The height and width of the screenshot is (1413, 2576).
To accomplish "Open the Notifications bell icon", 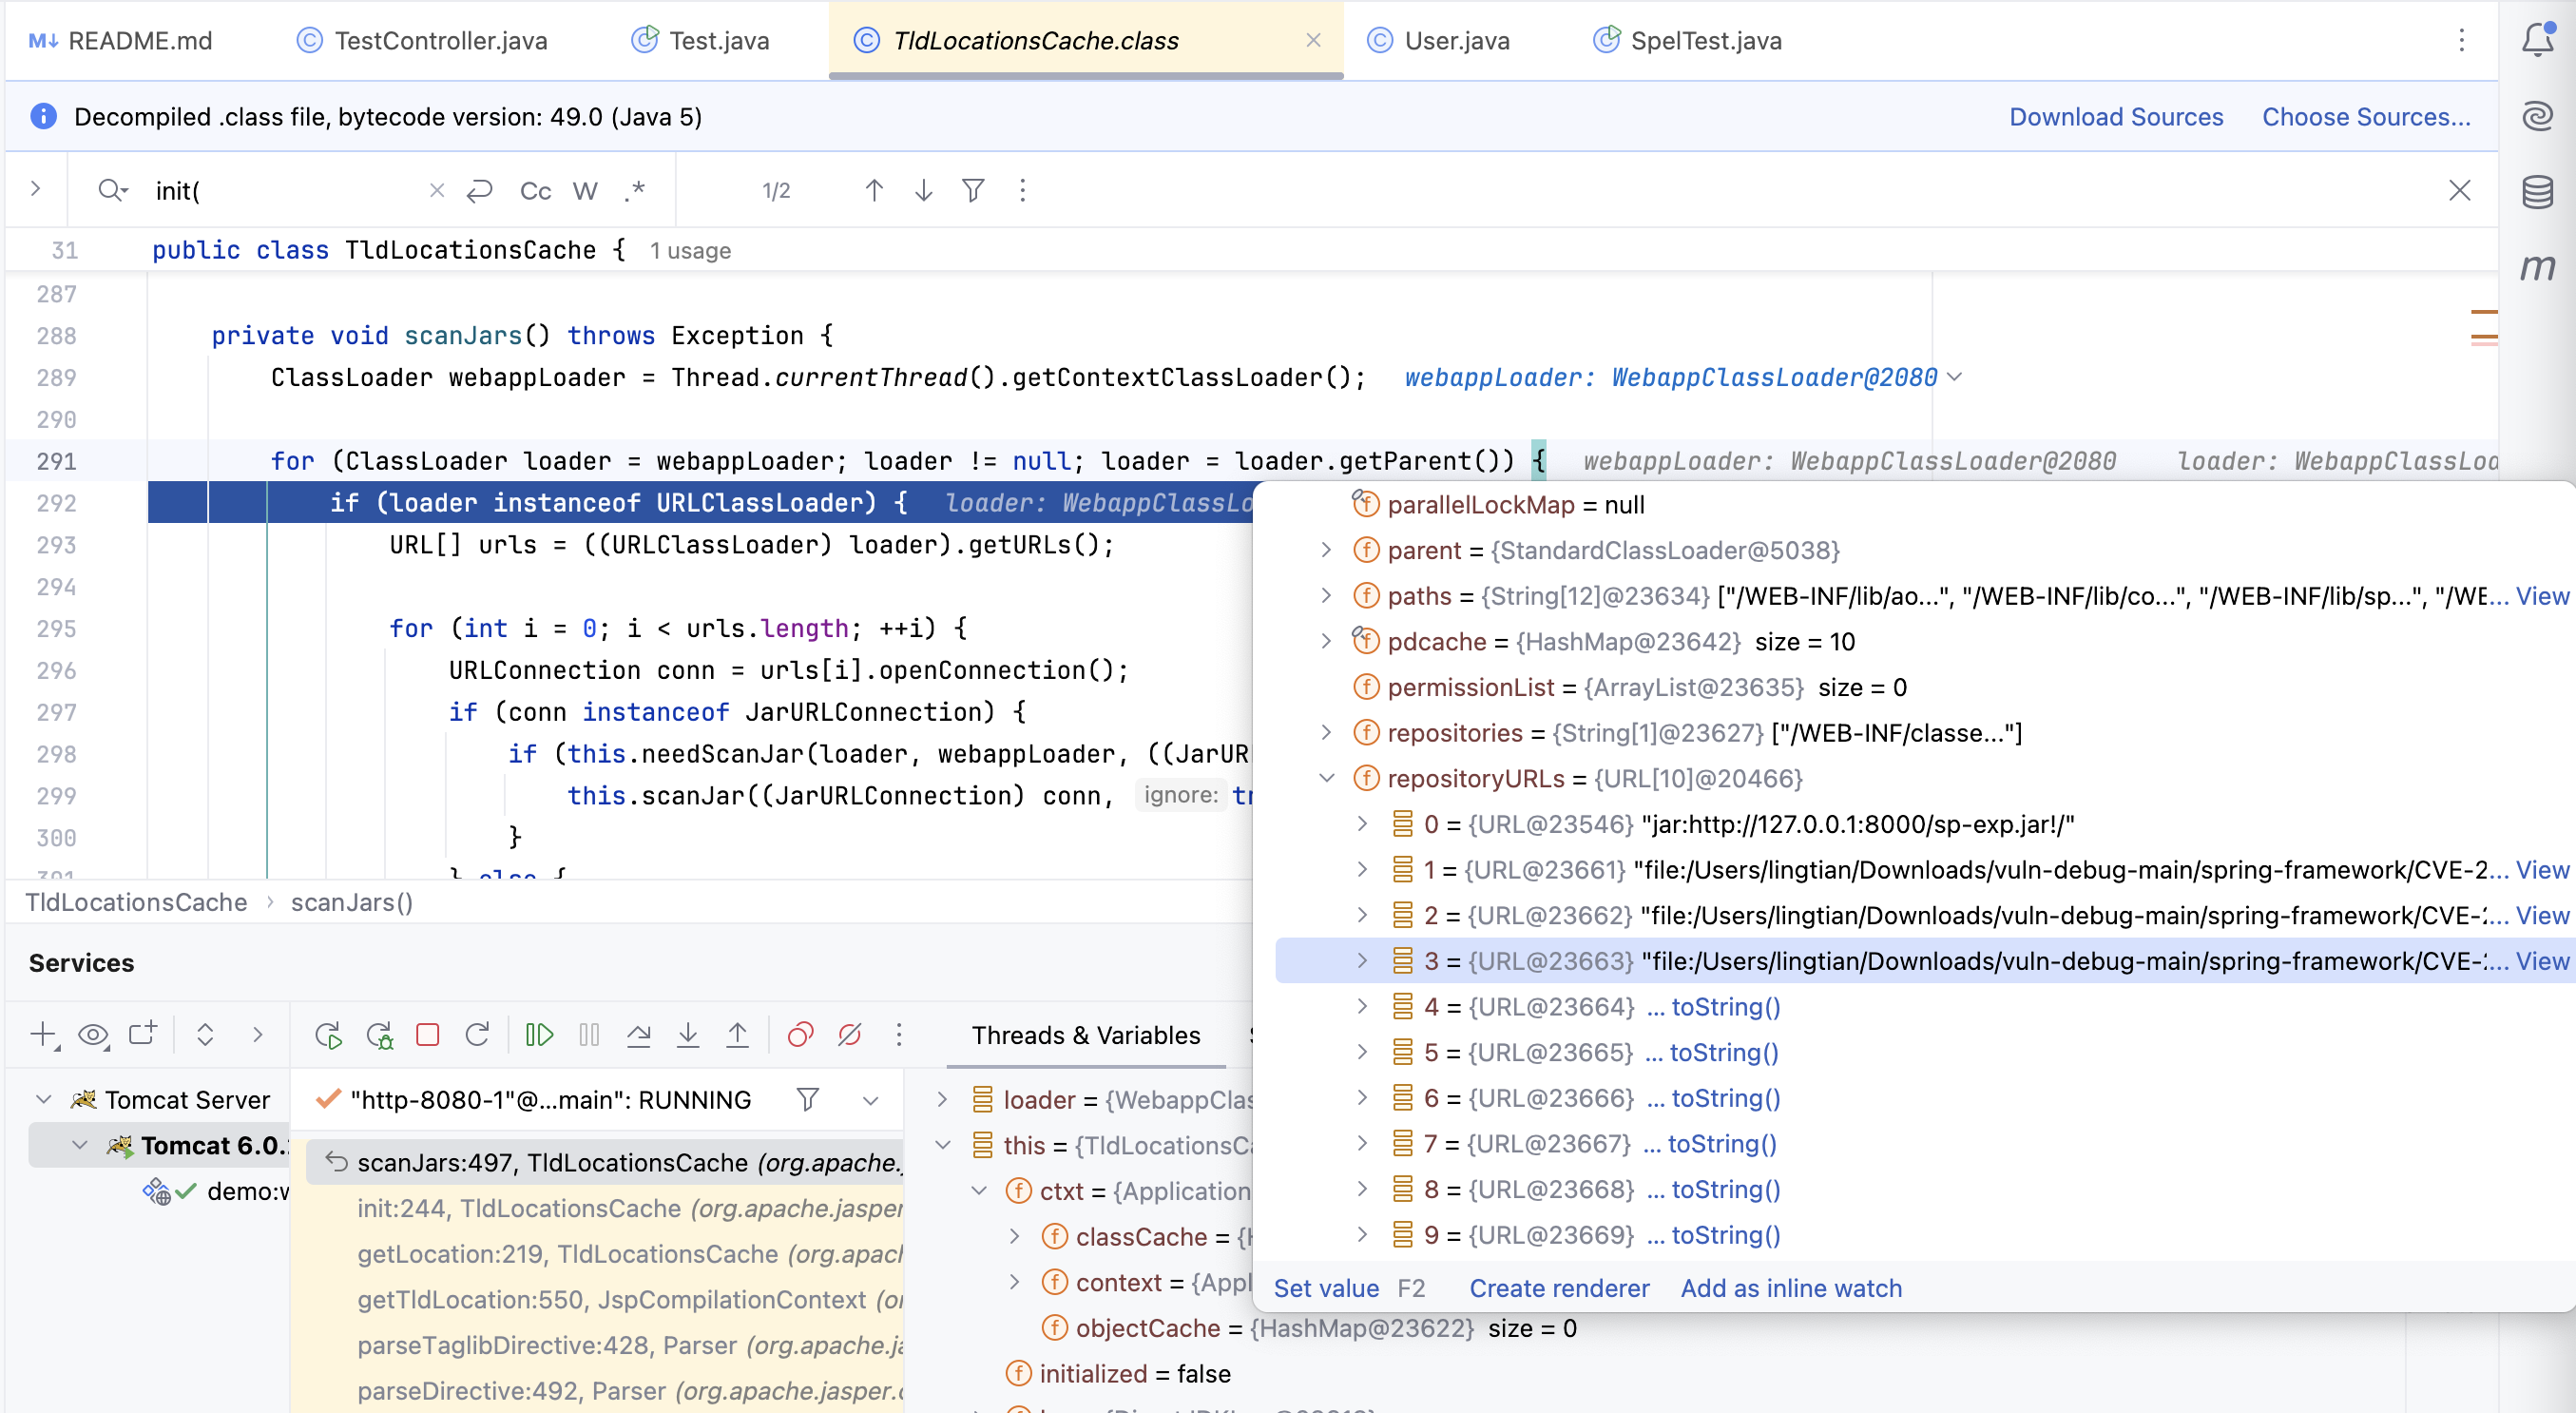I will coord(2537,40).
